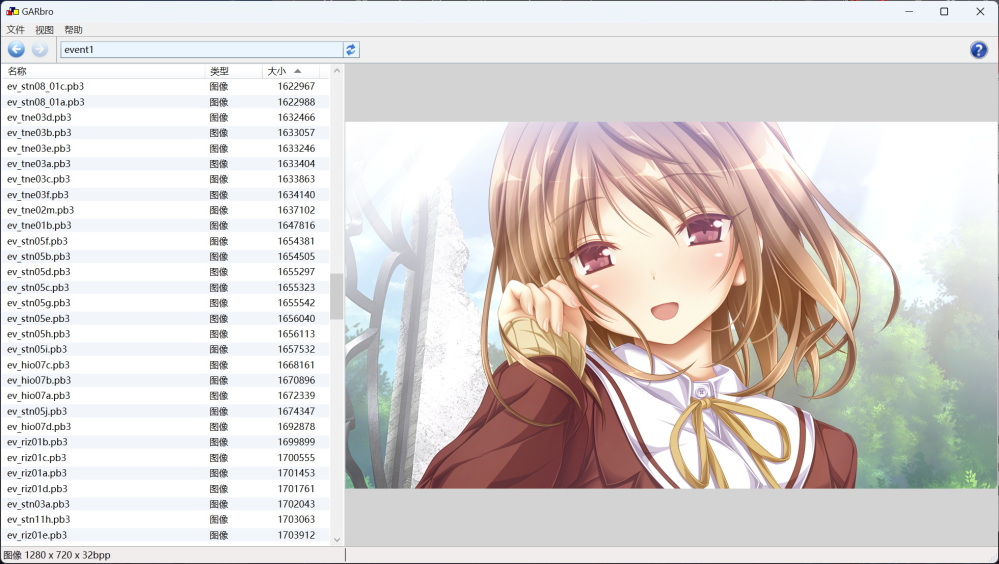Select file ev_hio07a.pb3
The image size is (999, 564).
[165, 396]
